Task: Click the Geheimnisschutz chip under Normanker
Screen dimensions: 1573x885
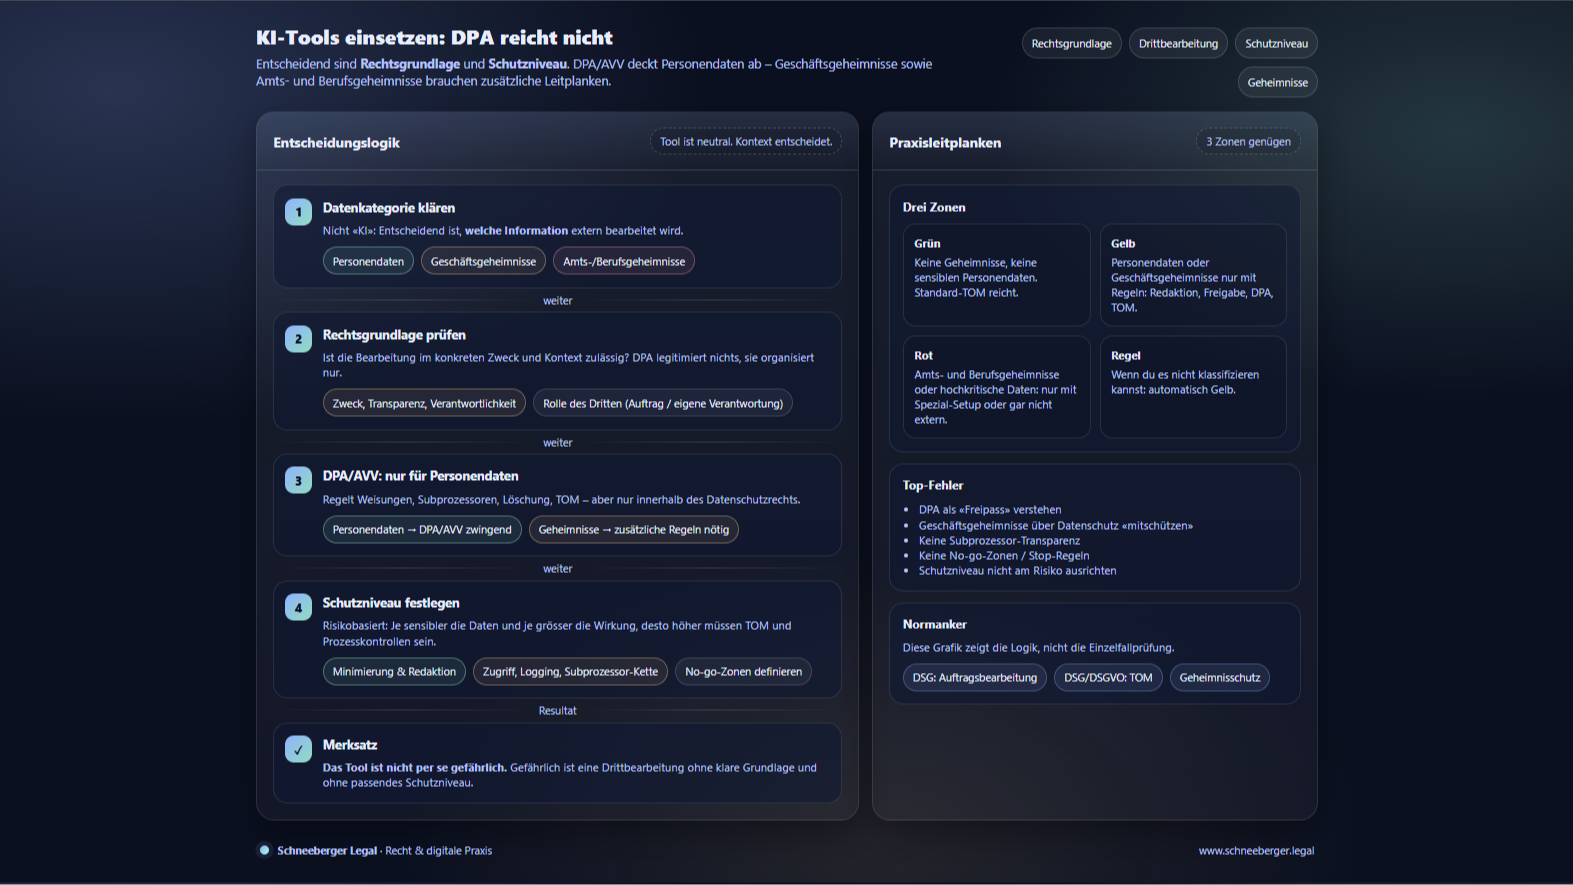Action: click(x=1220, y=677)
